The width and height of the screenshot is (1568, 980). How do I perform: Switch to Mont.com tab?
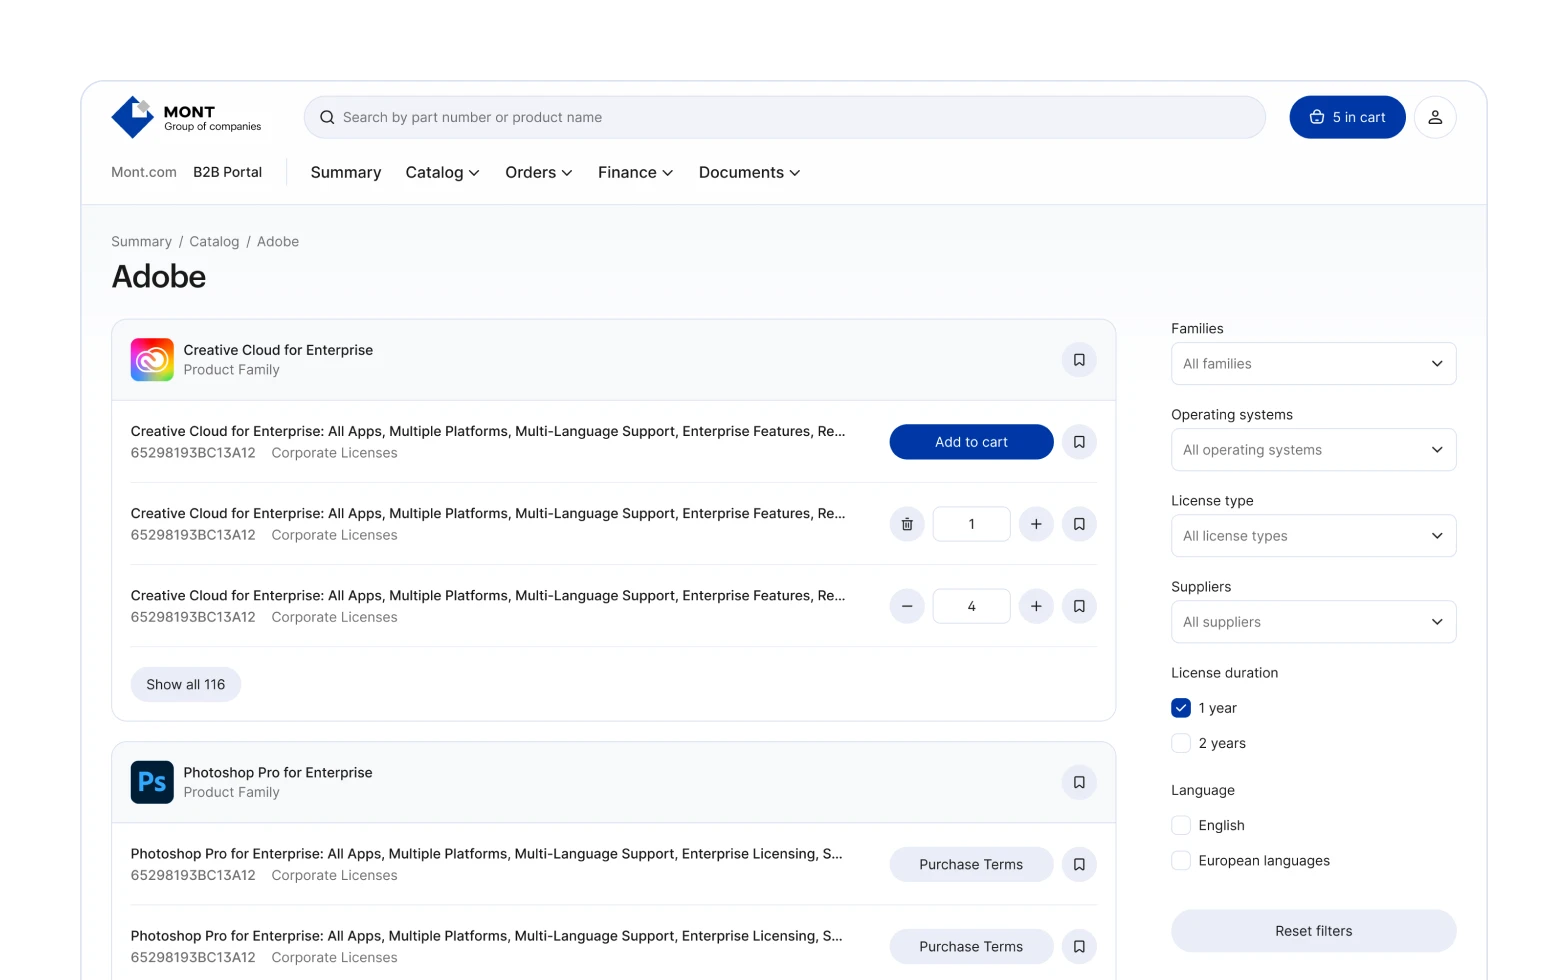(144, 172)
